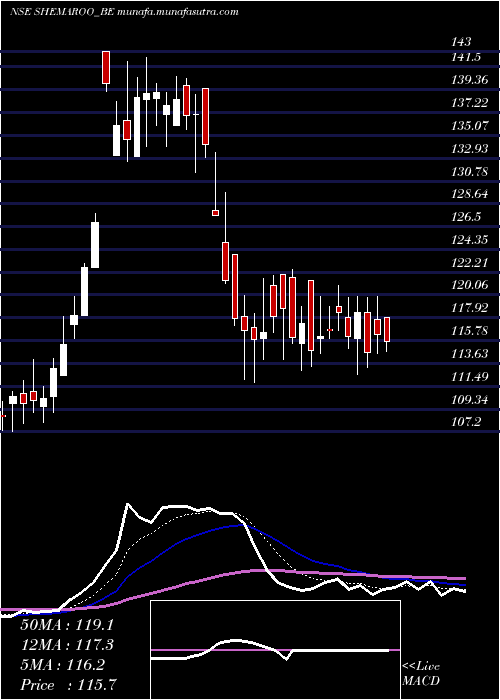Click the 12MA : 117.3 readout
Image resolution: width=500 pixels, height=700 pixels.
67,645
